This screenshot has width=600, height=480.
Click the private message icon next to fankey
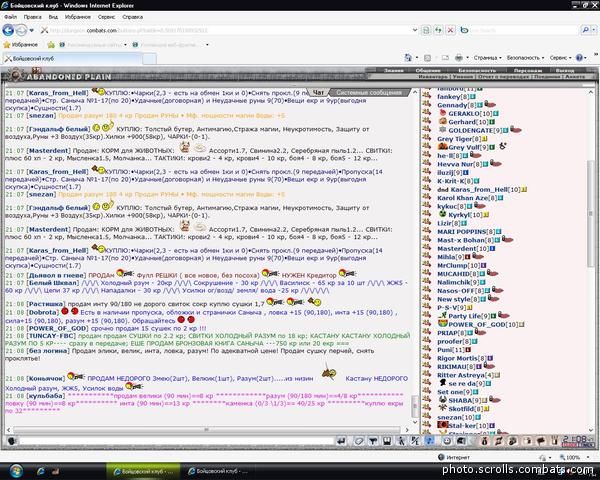click(427, 97)
